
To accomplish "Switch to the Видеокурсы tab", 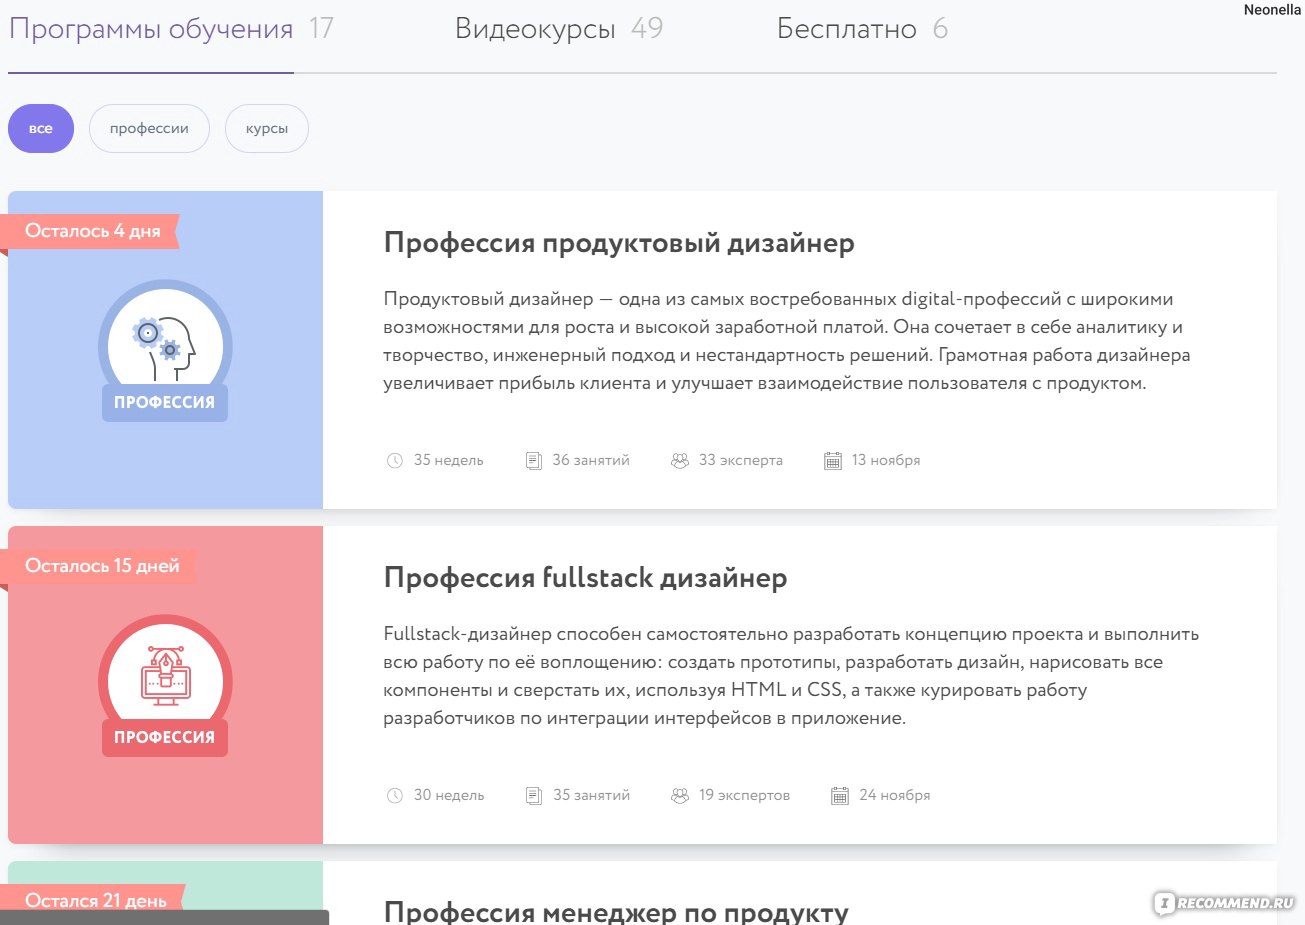I will 535,29.
